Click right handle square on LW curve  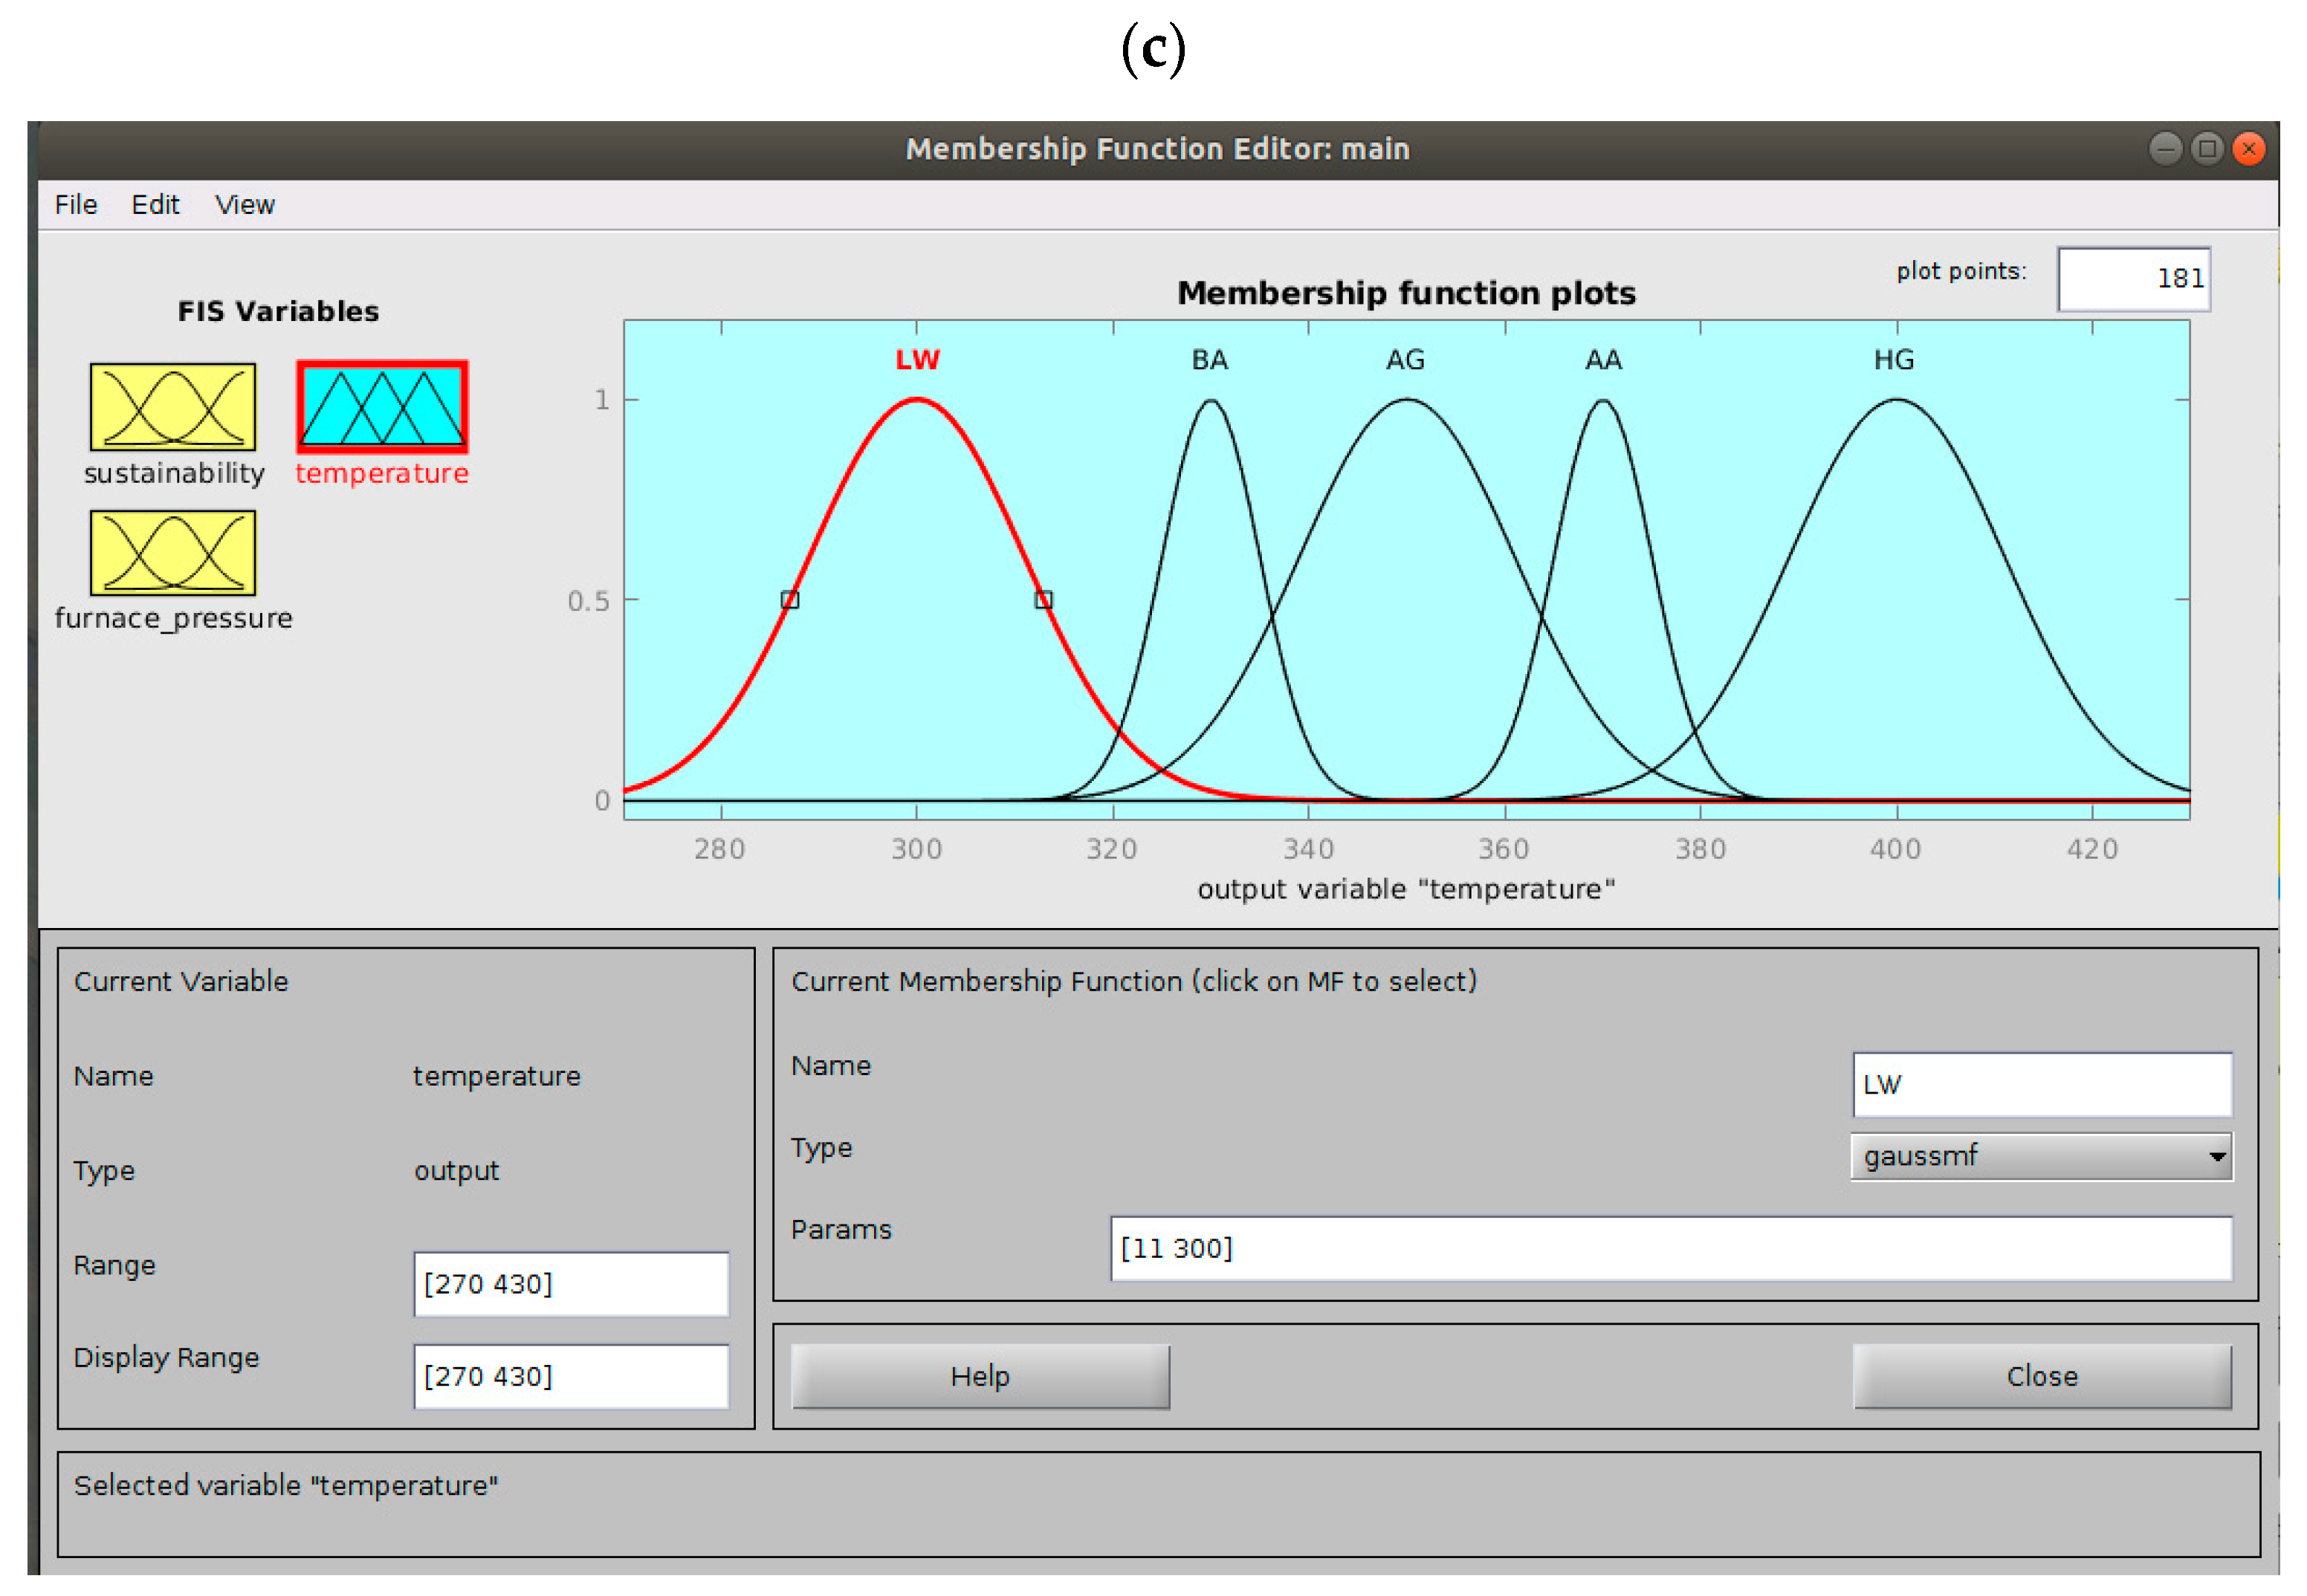(1043, 600)
